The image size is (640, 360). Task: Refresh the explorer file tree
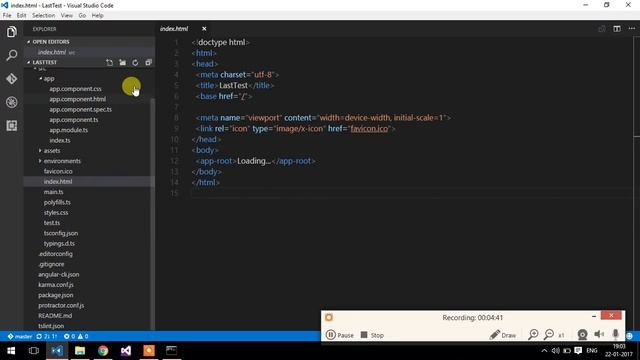point(135,62)
